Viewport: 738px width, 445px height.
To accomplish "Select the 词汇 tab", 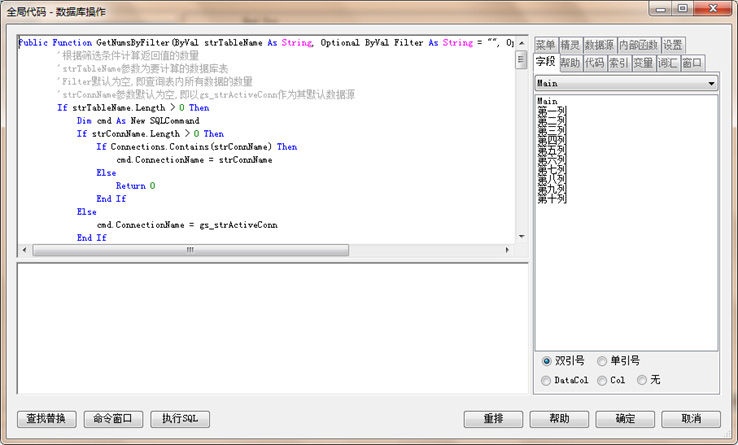I will coord(668,63).
